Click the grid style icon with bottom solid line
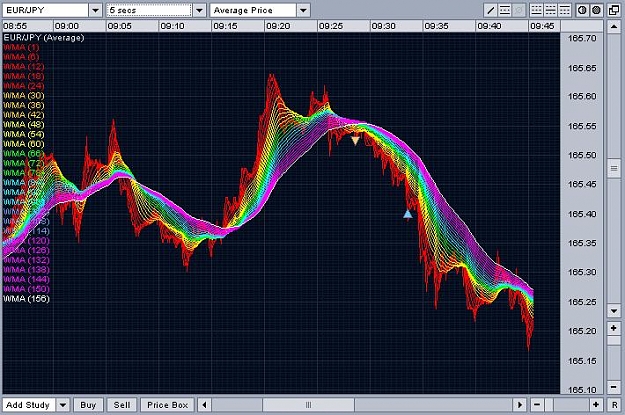Viewport: 625px width, 415px height. [x=536, y=10]
